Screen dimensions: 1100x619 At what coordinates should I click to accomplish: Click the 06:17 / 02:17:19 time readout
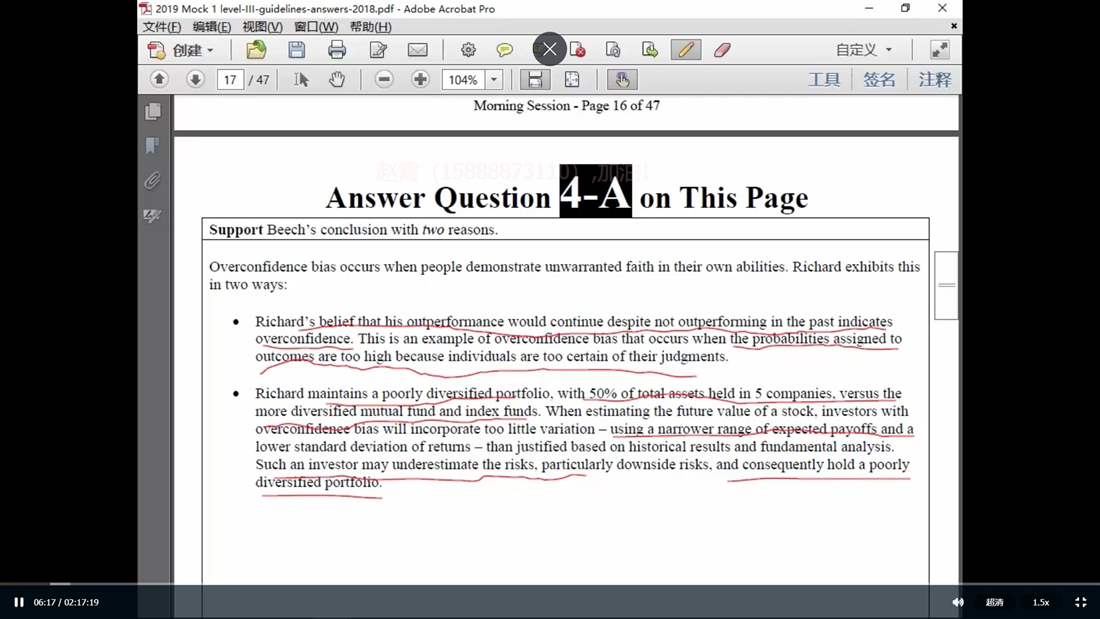click(x=66, y=602)
